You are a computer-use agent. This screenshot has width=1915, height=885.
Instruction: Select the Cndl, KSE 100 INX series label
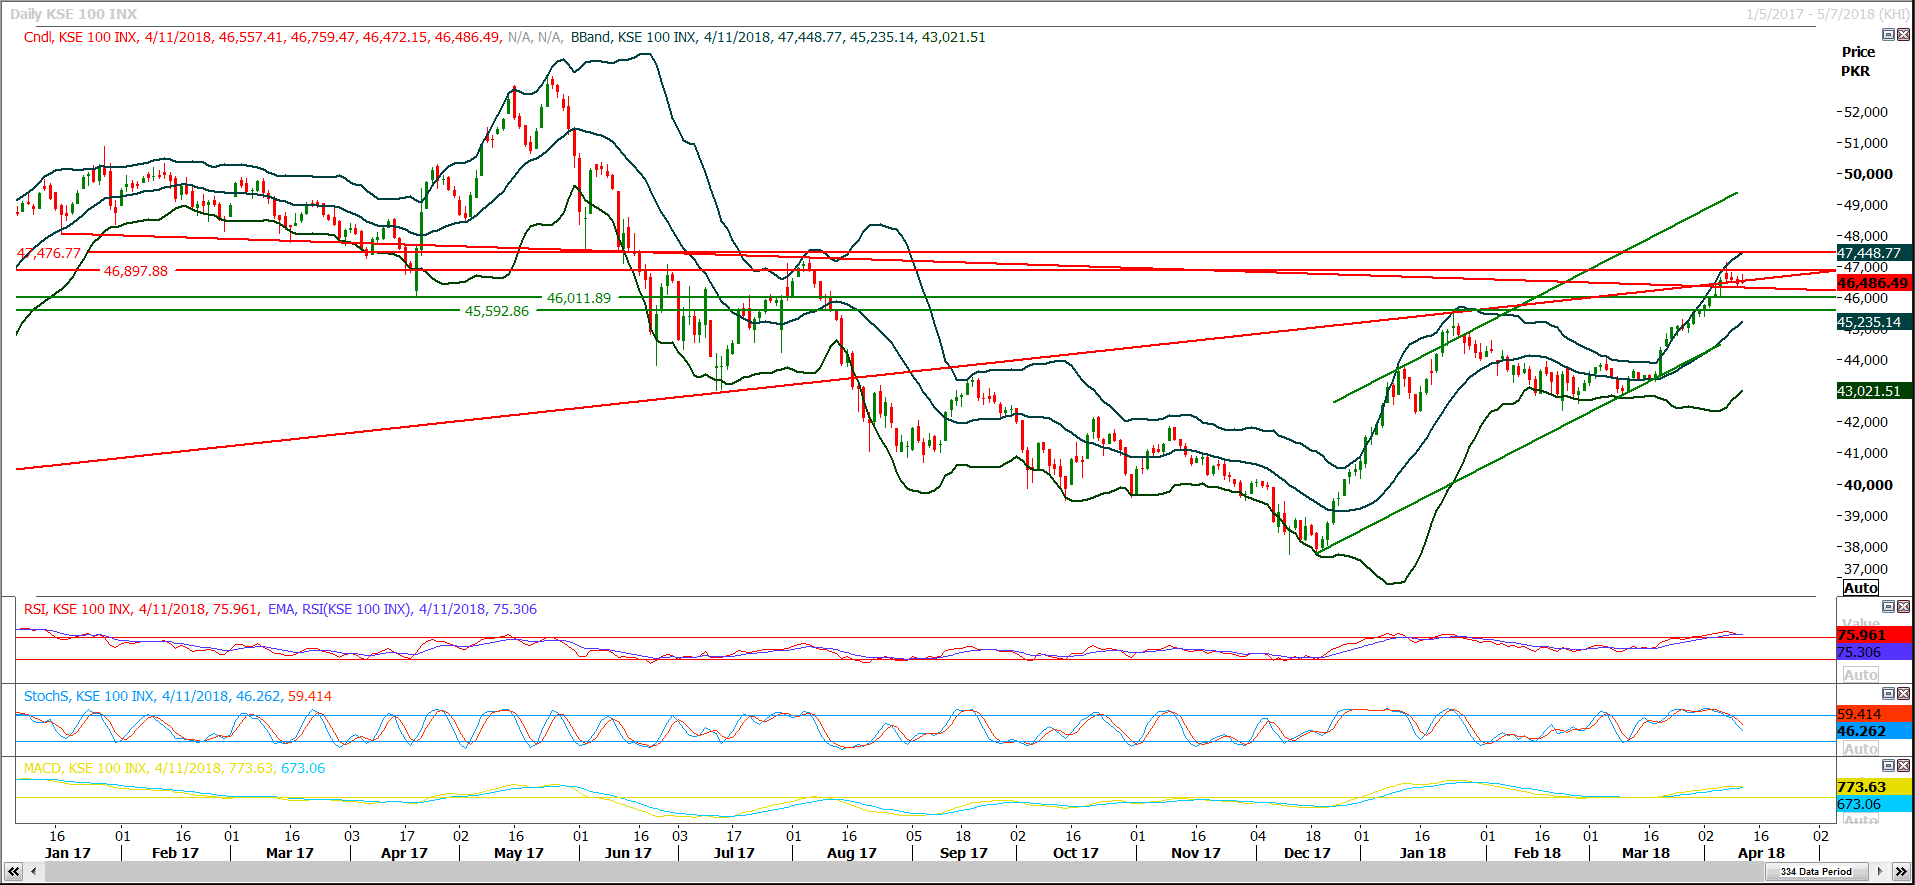pyautogui.click(x=80, y=37)
